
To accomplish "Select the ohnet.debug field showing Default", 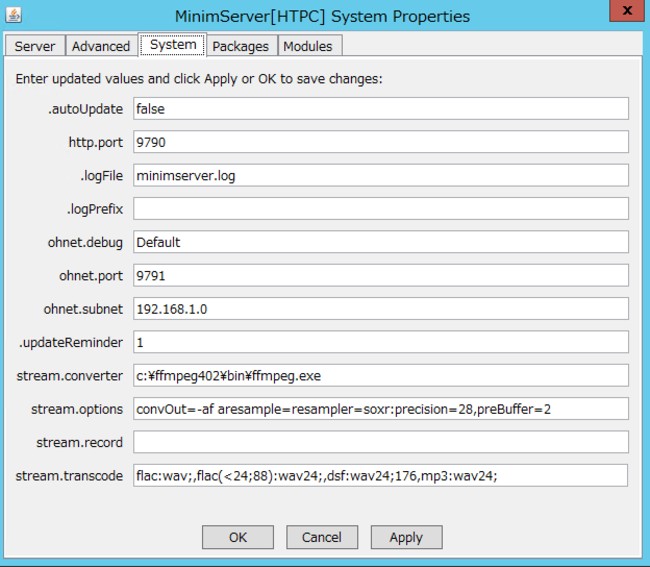I will (x=381, y=242).
